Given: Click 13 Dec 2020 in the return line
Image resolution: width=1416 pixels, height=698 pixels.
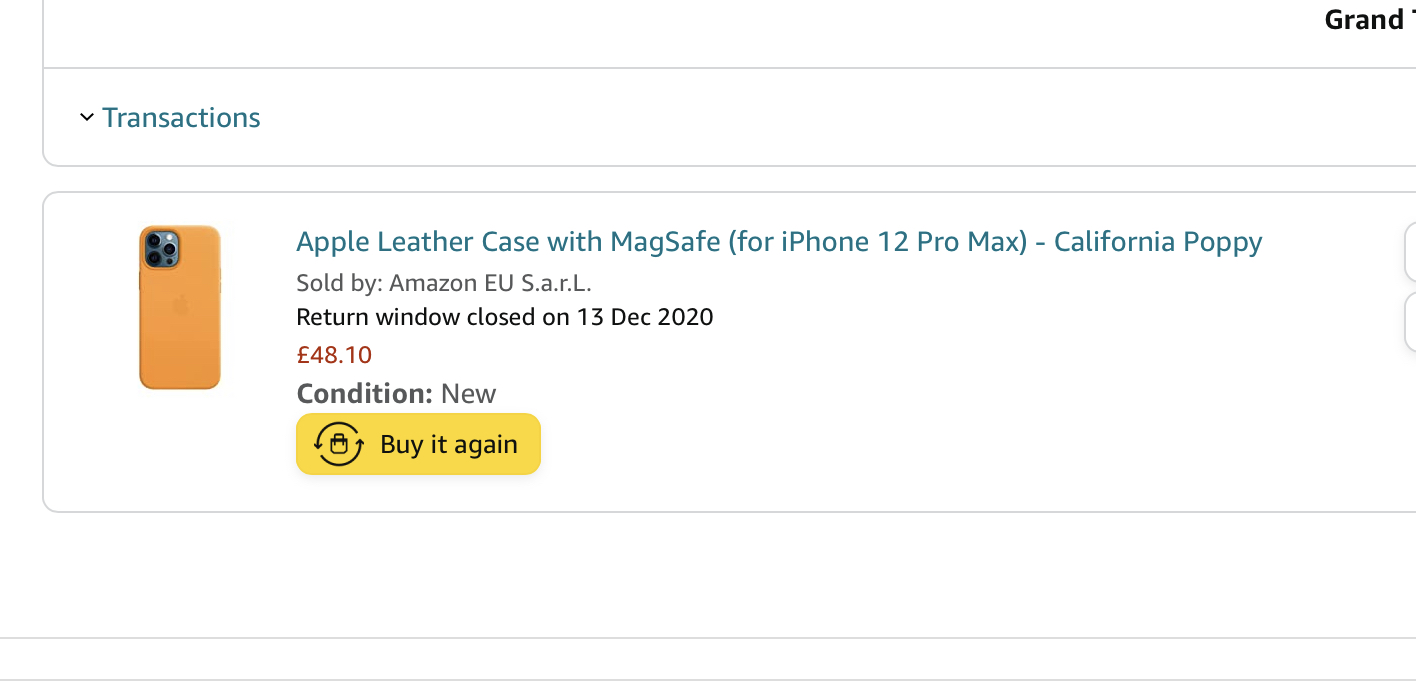Looking at the screenshot, I should 644,318.
